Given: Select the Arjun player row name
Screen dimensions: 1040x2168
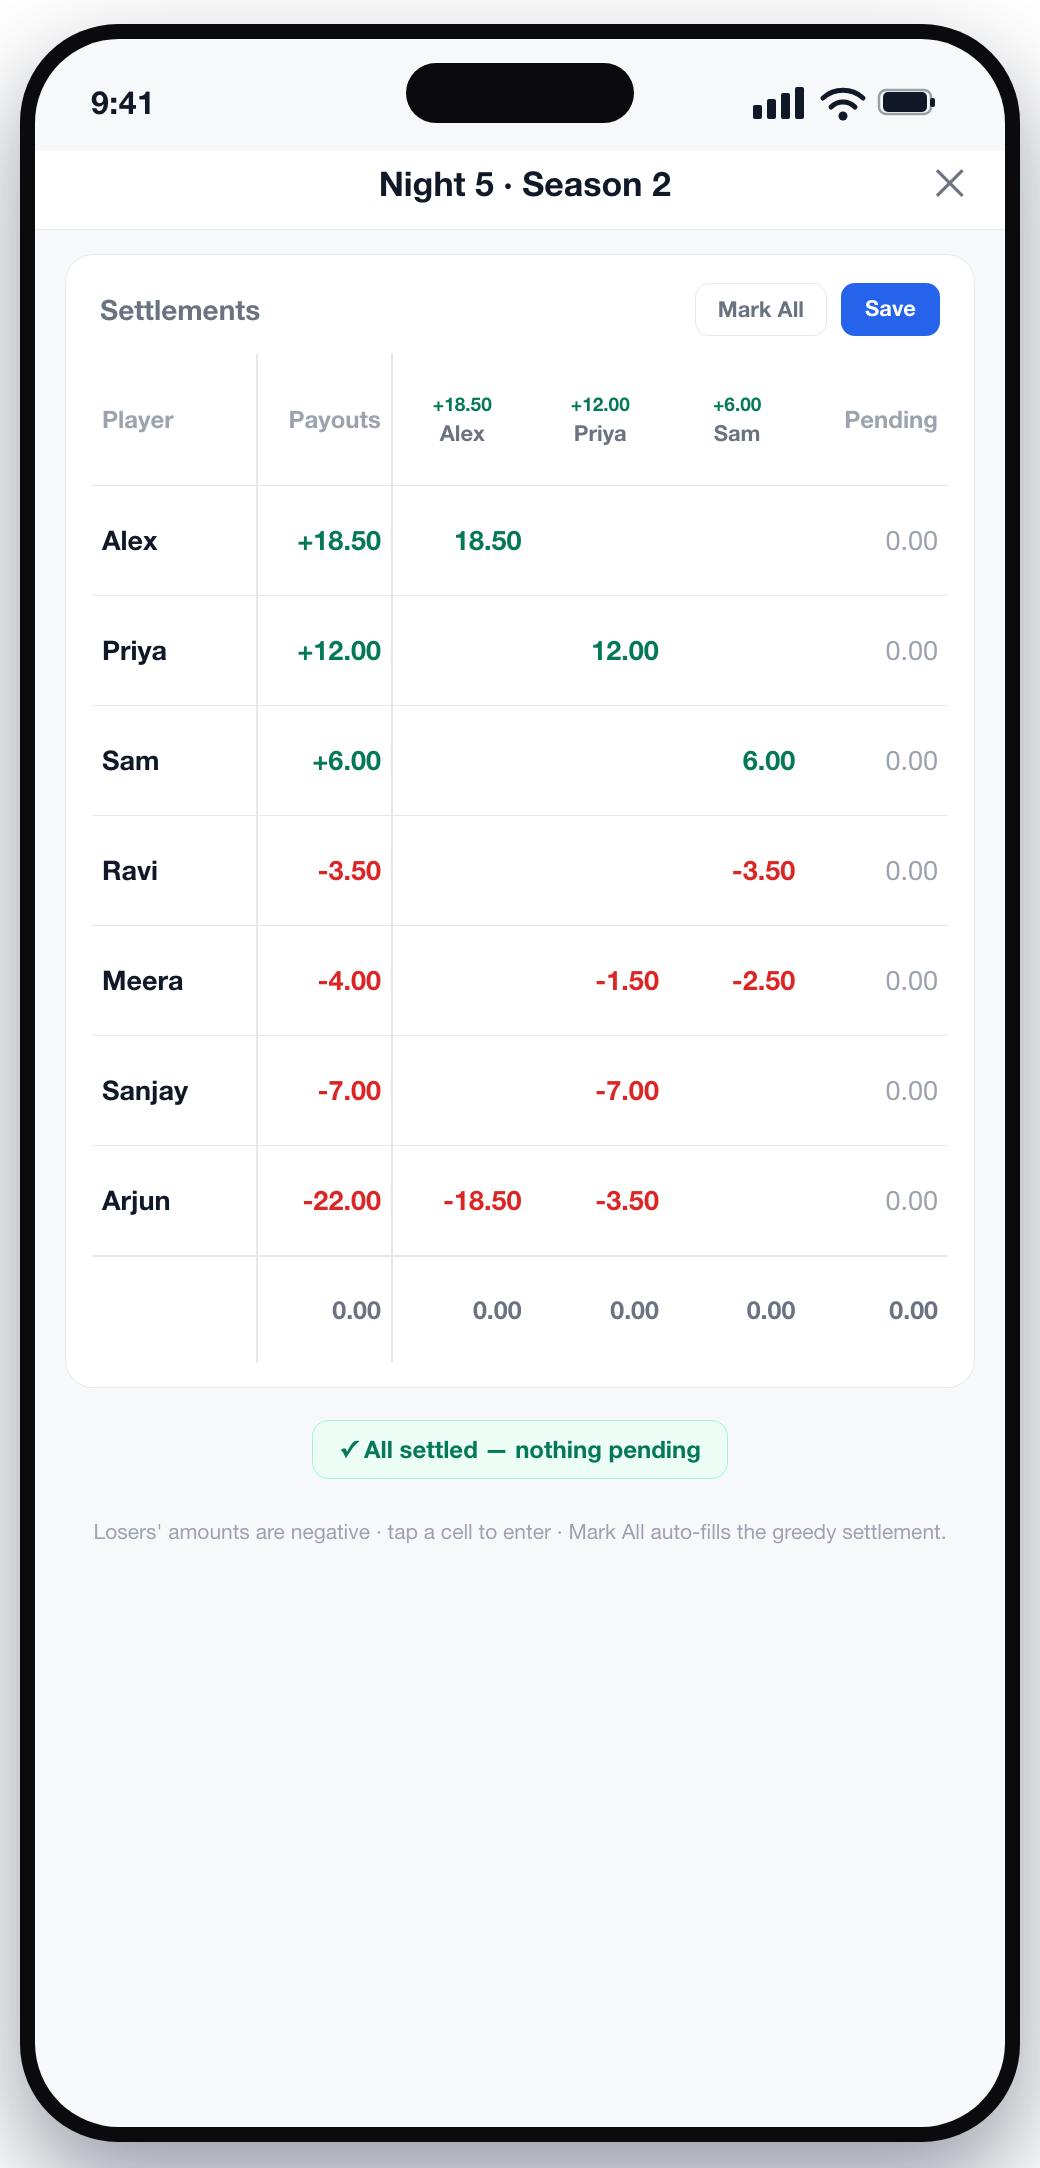Looking at the screenshot, I should 136,1201.
